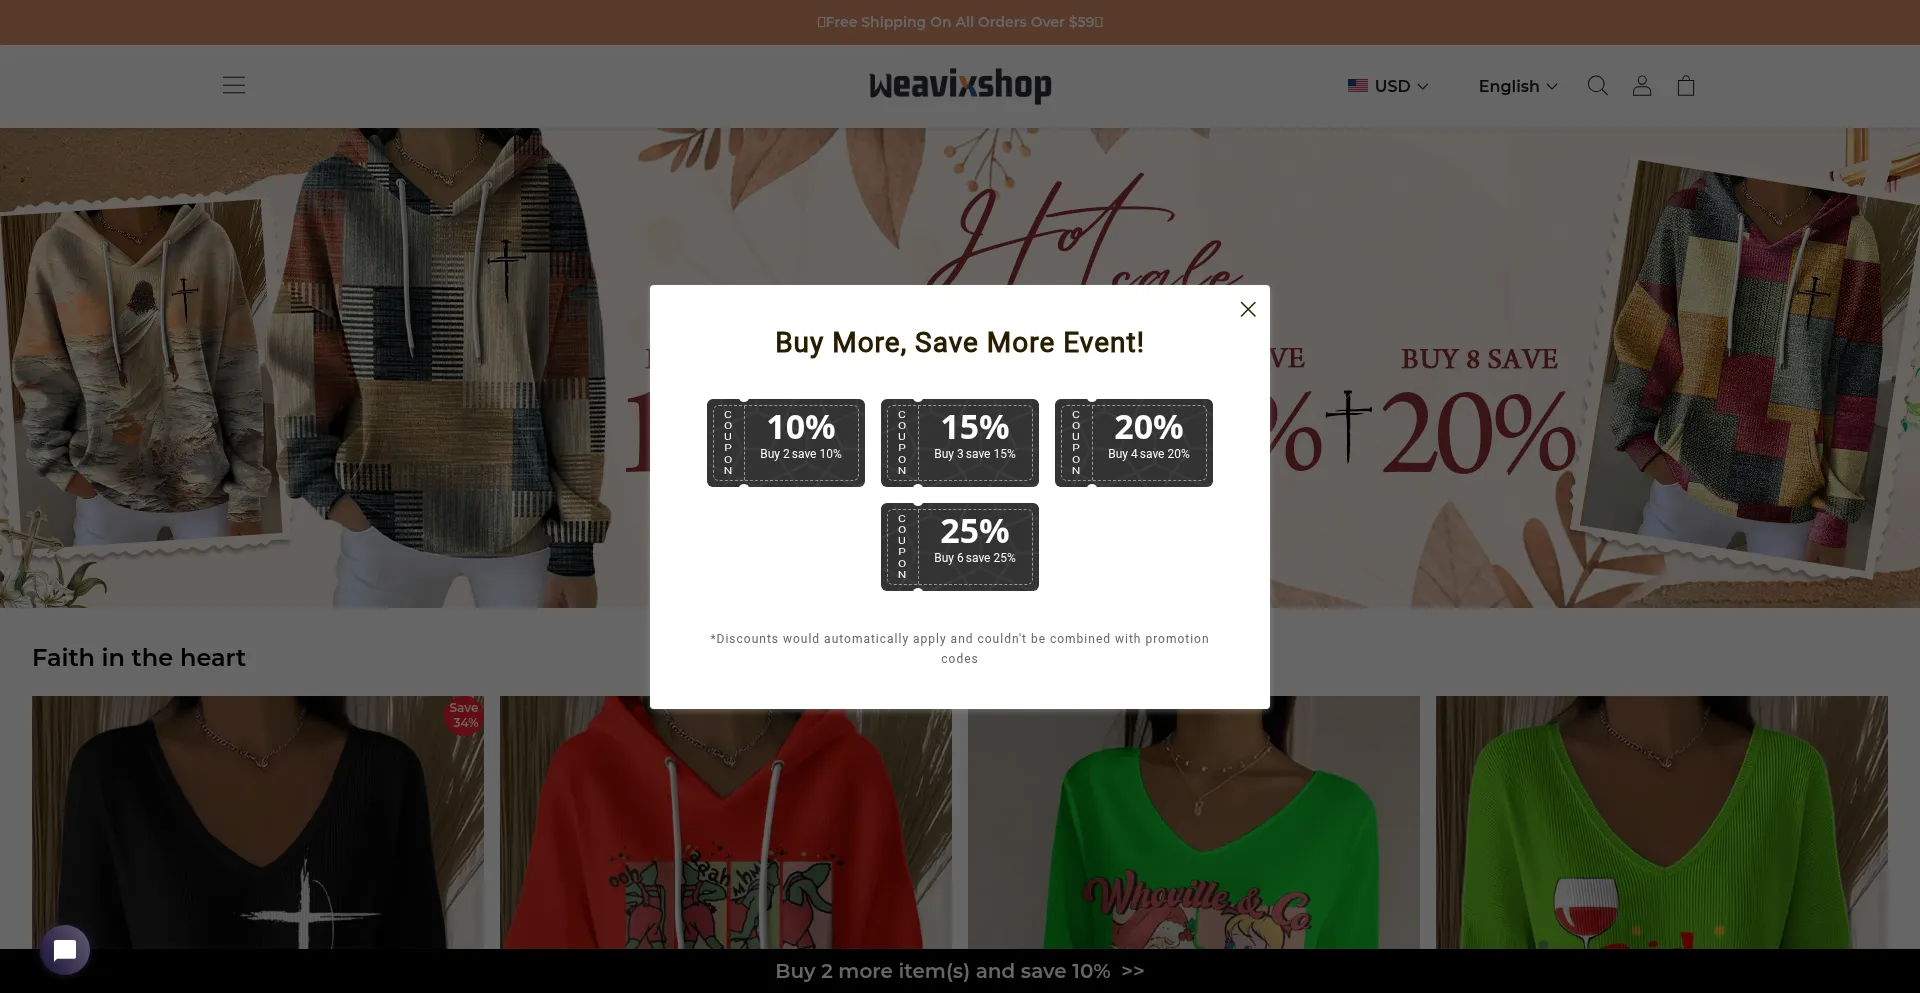Open the red hoodie product thumbnail
1920x993 pixels.
(726, 822)
